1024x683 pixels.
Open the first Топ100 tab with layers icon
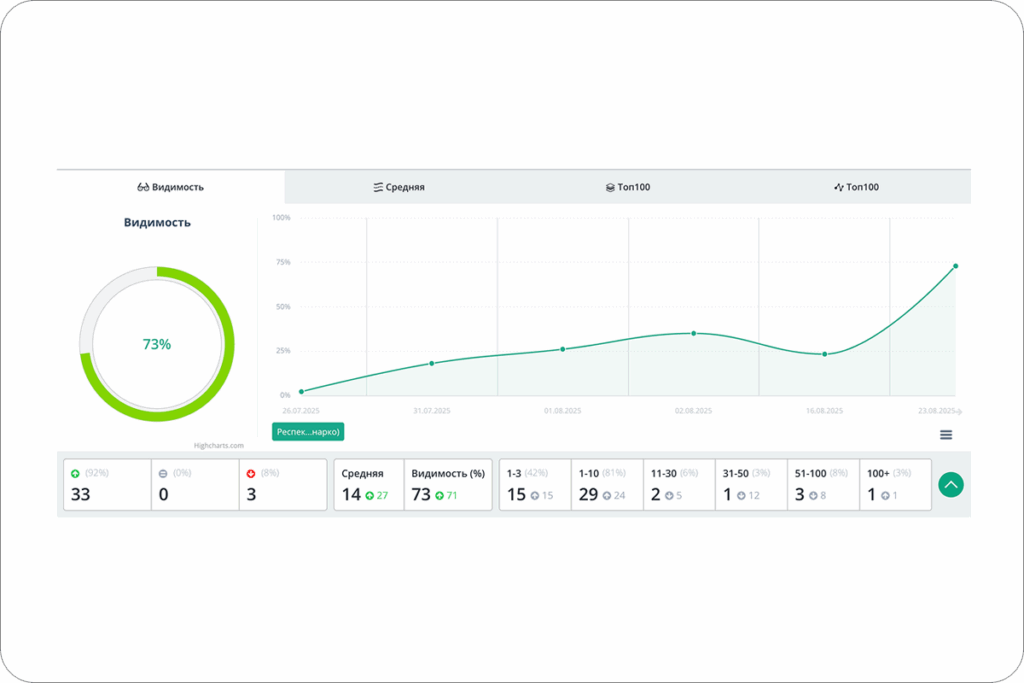(628, 187)
